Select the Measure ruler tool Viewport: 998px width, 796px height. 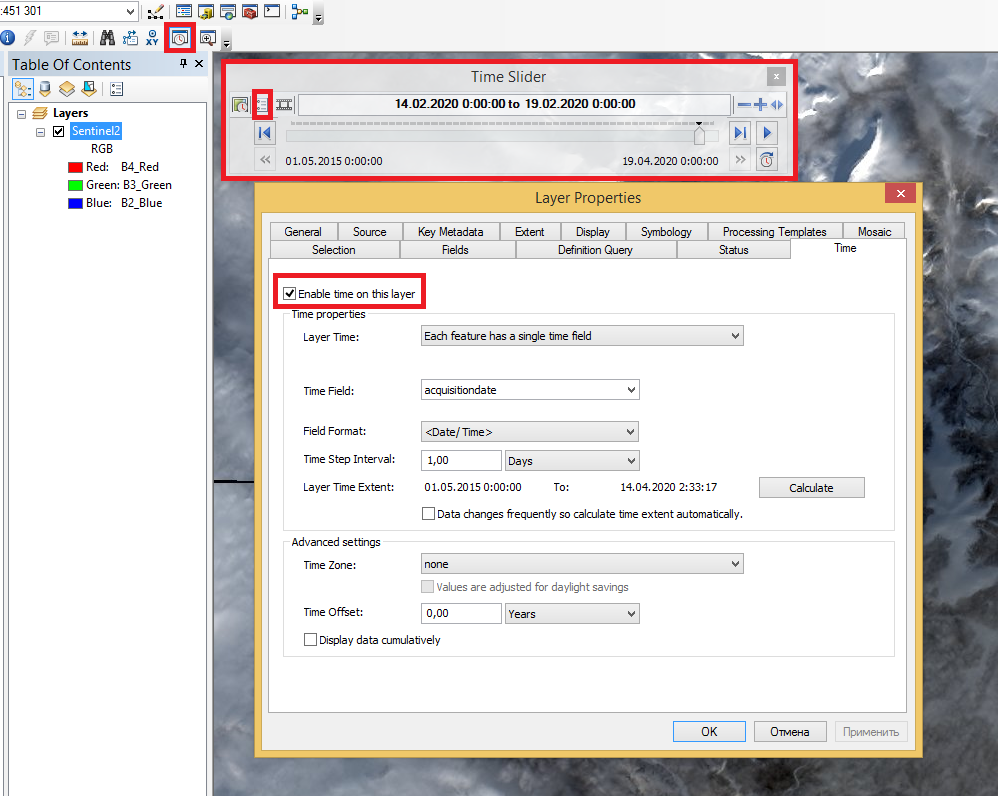(x=80, y=38)
